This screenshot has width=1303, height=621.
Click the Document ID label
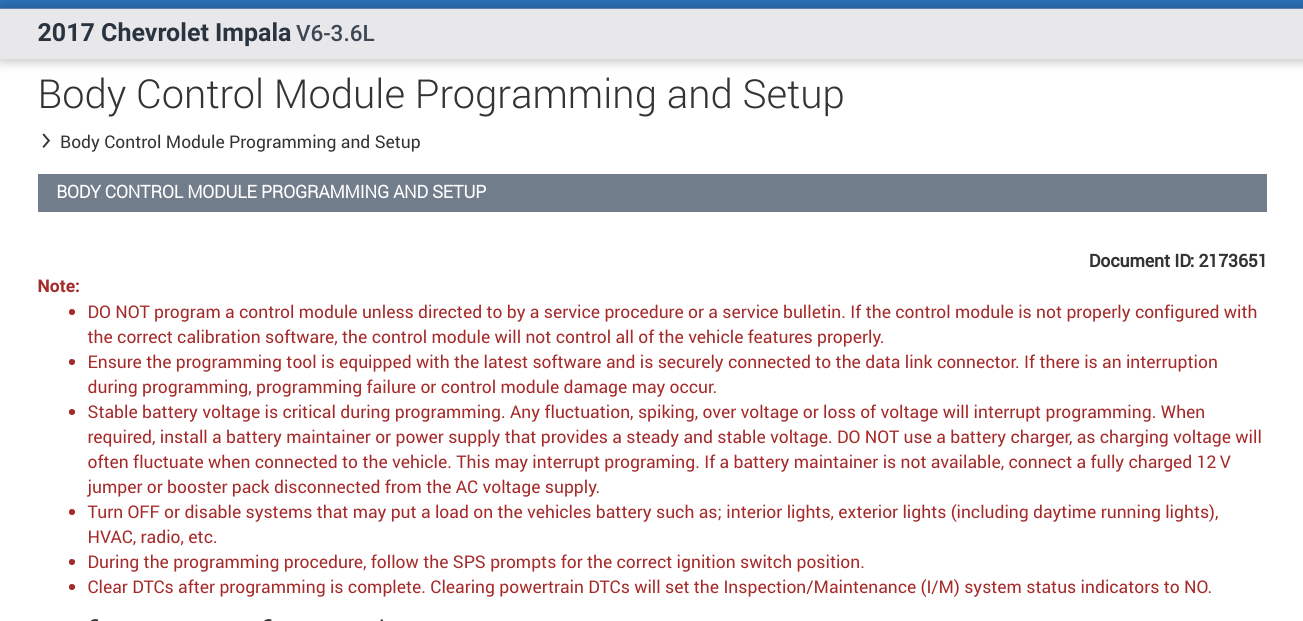pyautogui.click(x=1138, y=261)
